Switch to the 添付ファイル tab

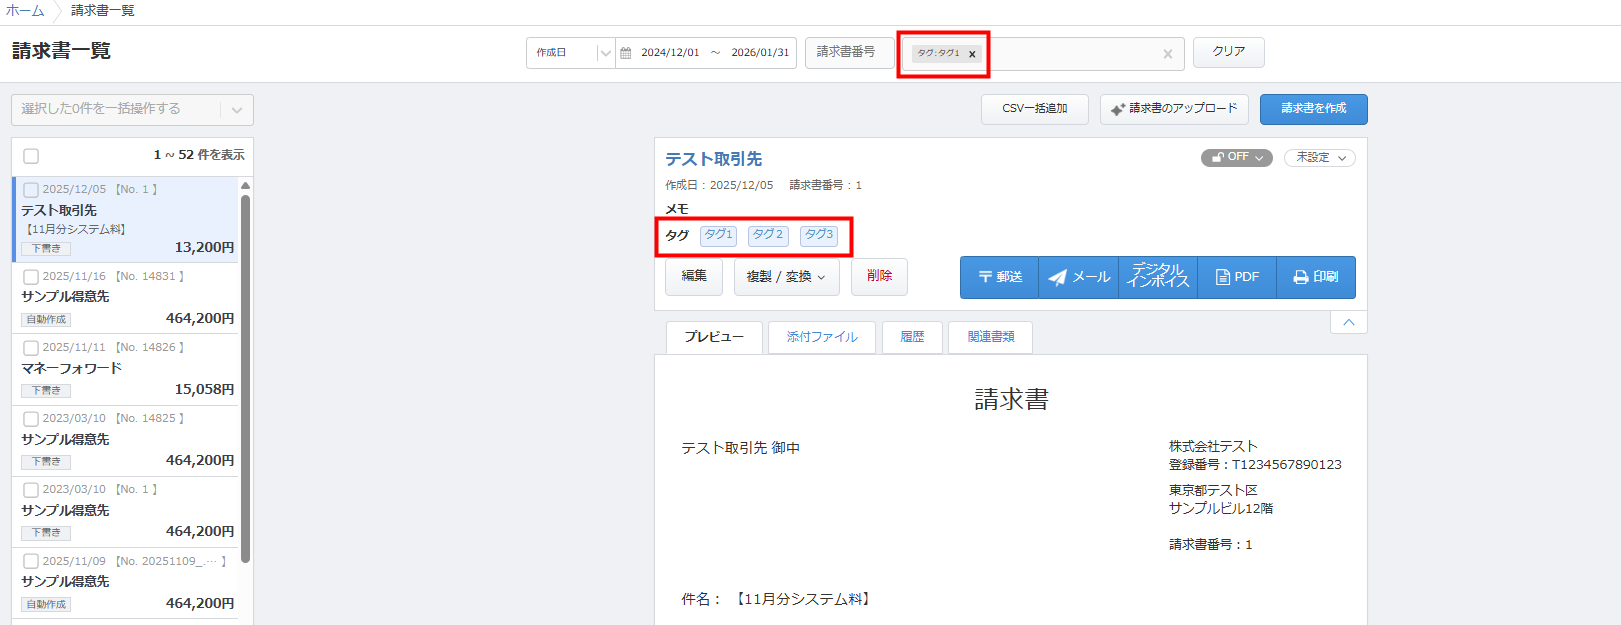coord(821,337)
